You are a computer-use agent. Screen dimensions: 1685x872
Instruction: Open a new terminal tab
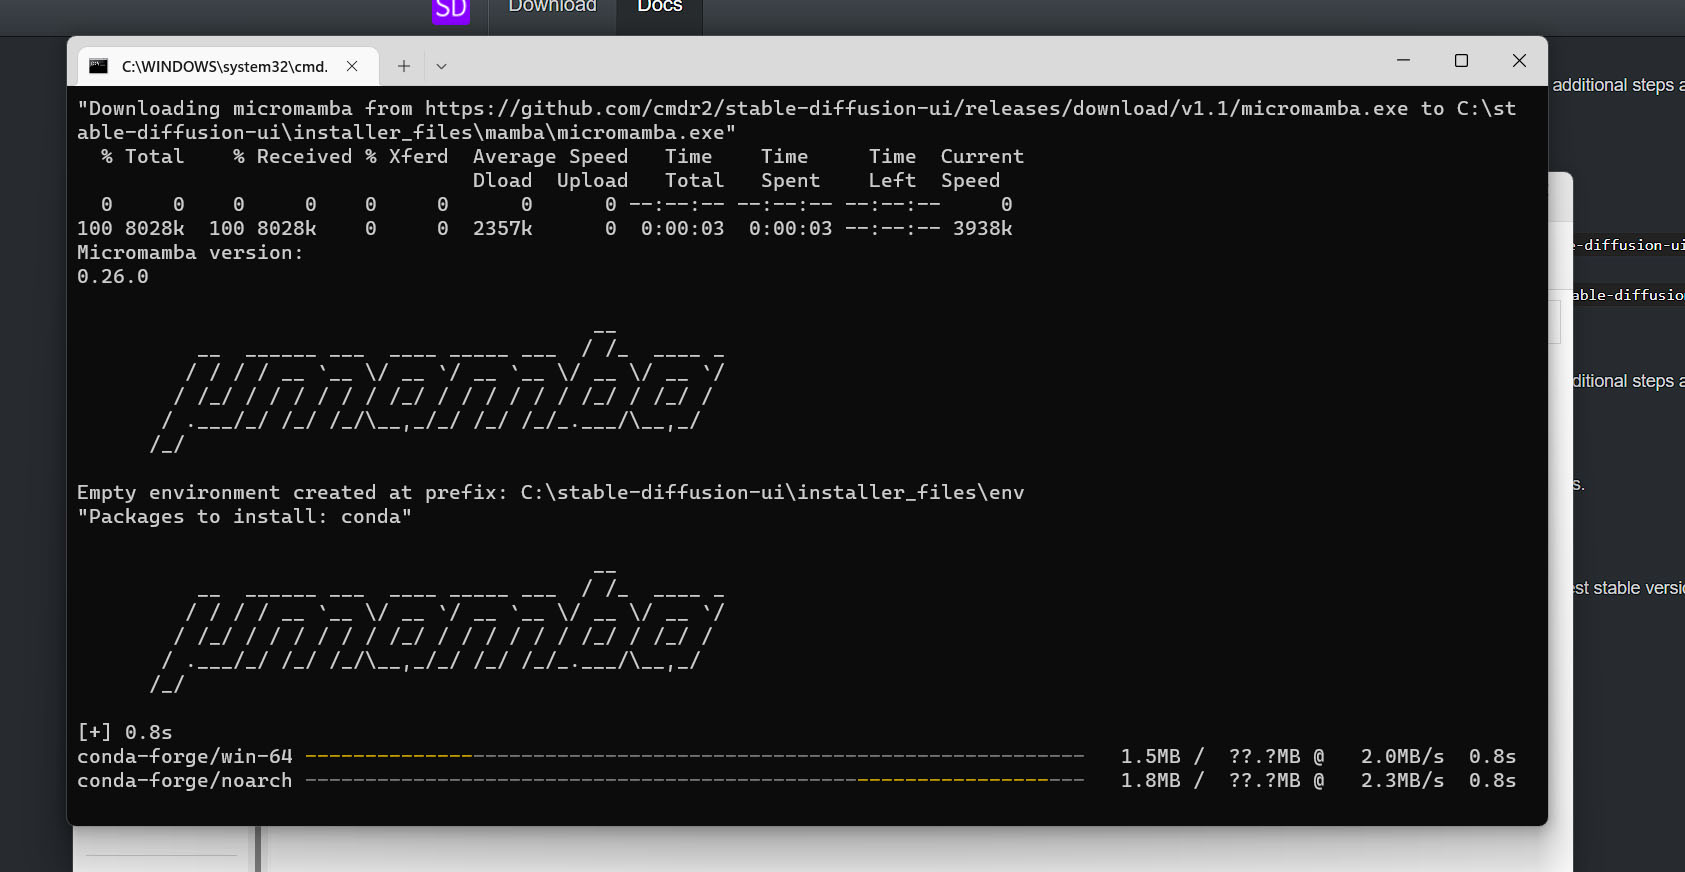[x=404, y=66]
